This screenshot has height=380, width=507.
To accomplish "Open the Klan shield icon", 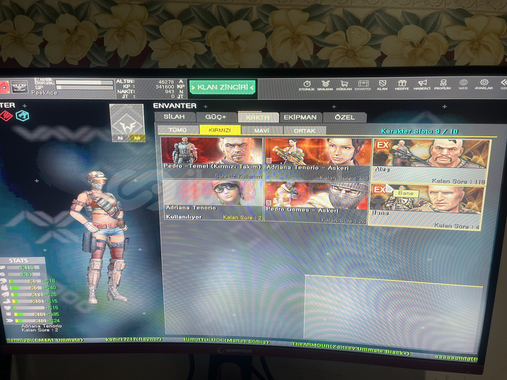I will (382, 85).
